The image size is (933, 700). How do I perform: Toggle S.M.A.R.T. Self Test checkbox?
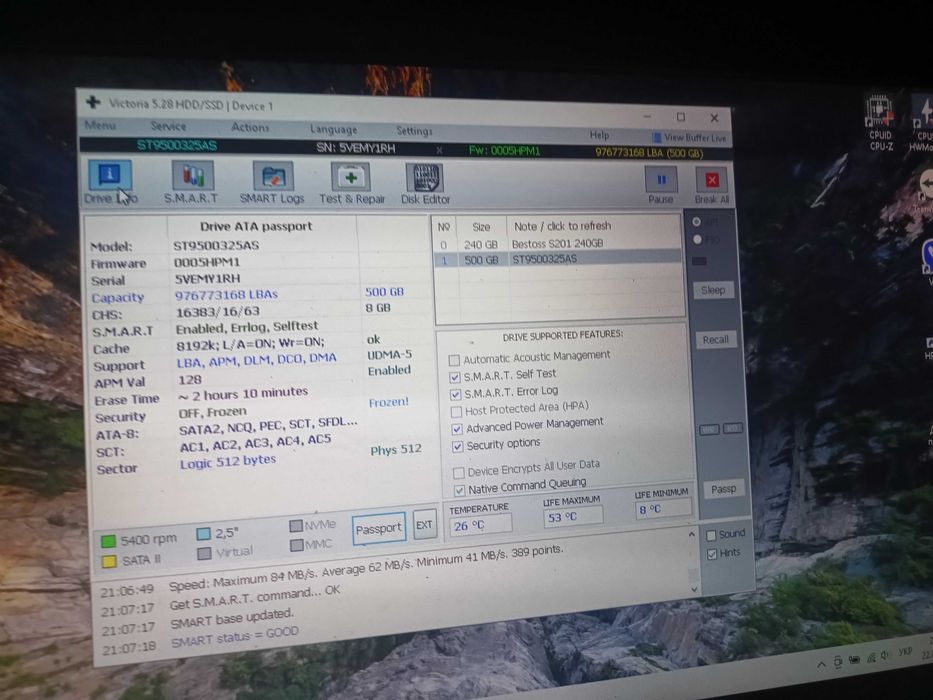click(455, 377)
